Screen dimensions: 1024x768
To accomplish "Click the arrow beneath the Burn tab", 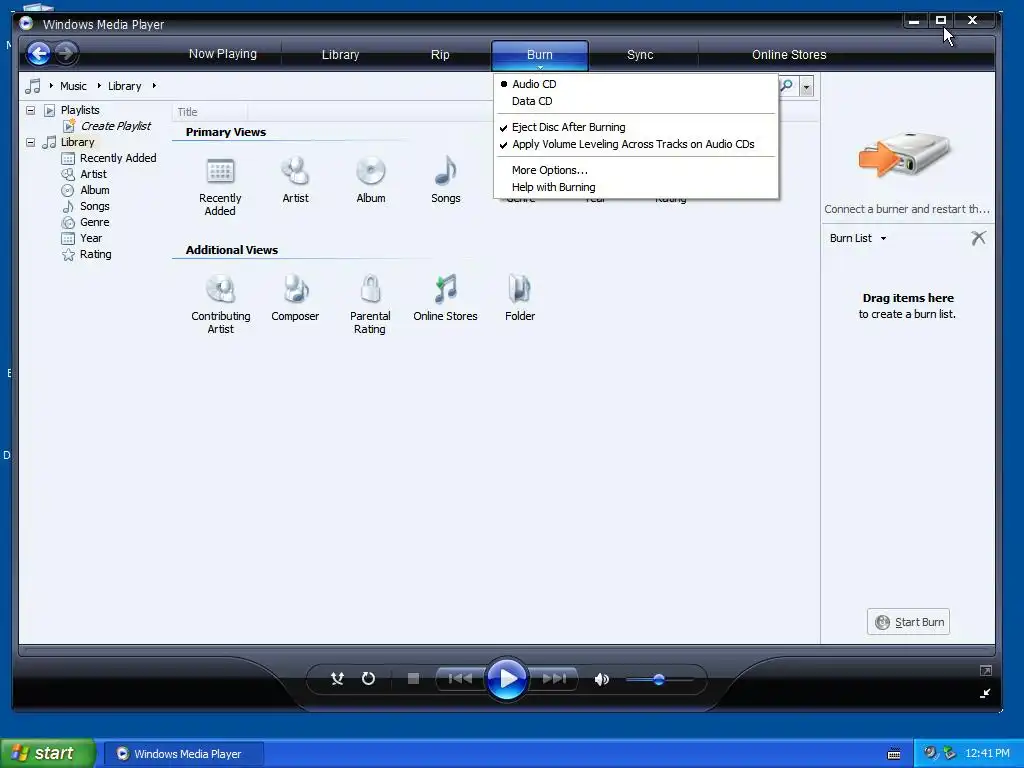I will tap(540, 67).
